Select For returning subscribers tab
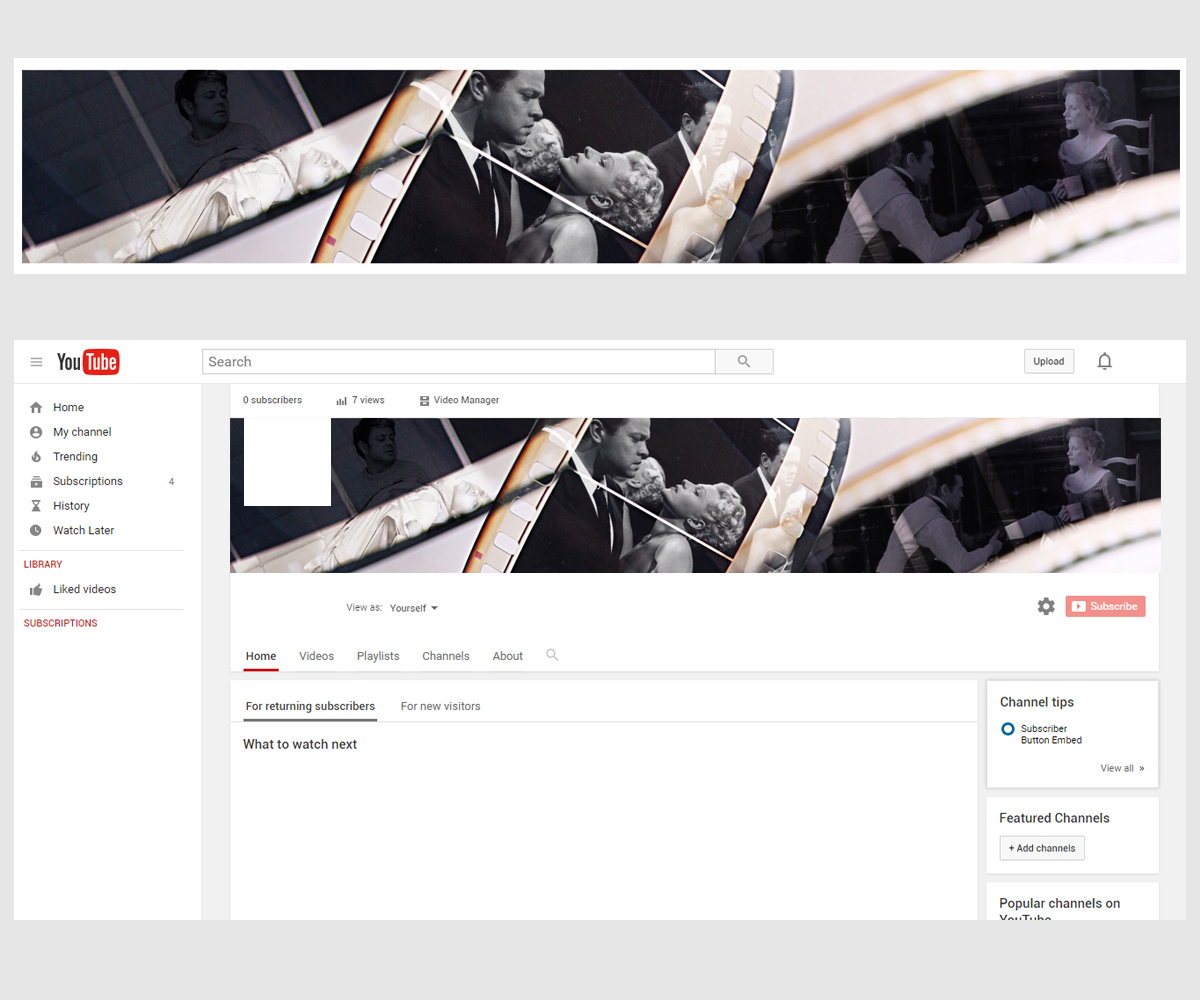Image resolution: width=1200 pixels, height=1000 pixels. 310,706
